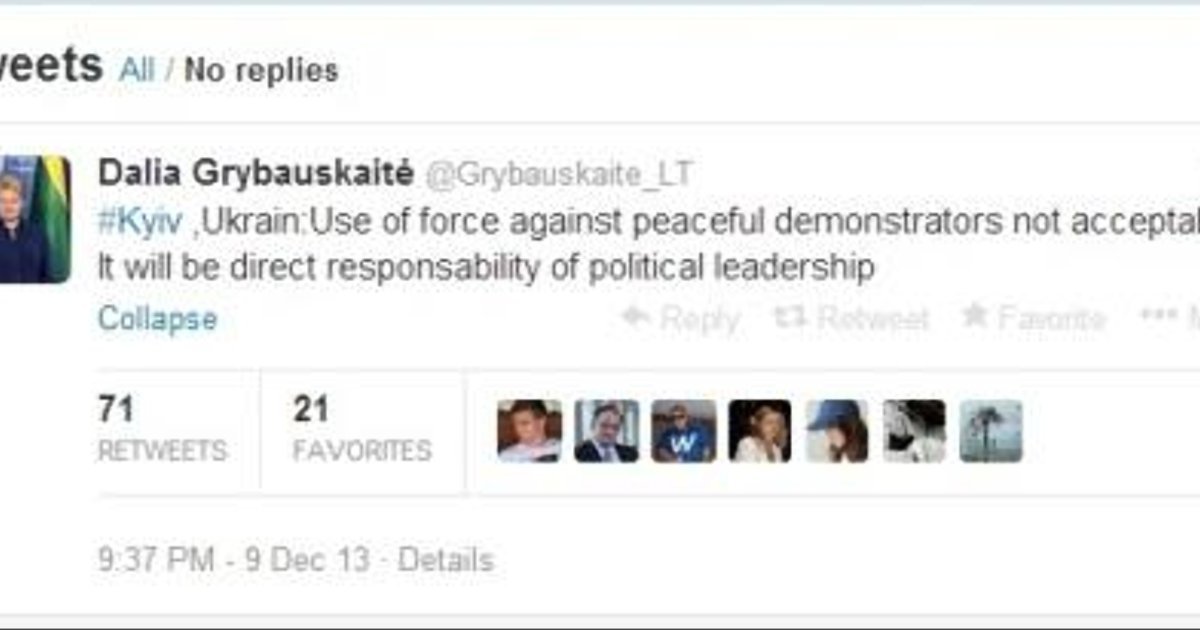The width and height of the screenshot is (1200, 630).
Task: Click the Reply arrow icon
Action: coord(636,318)
